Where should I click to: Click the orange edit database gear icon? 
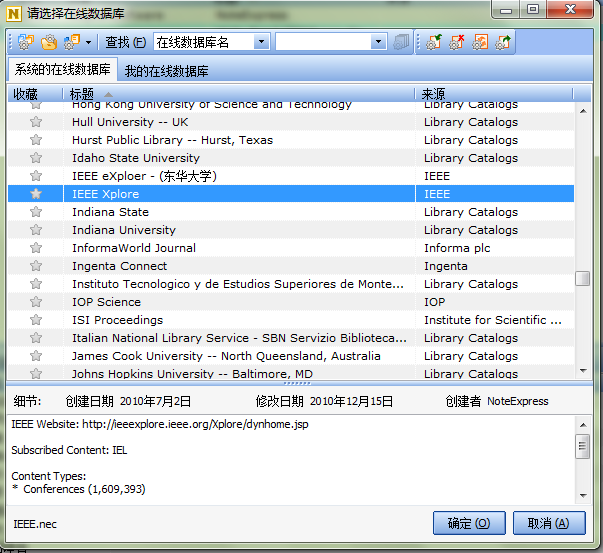pyautogui.click(x=480, y=42)
